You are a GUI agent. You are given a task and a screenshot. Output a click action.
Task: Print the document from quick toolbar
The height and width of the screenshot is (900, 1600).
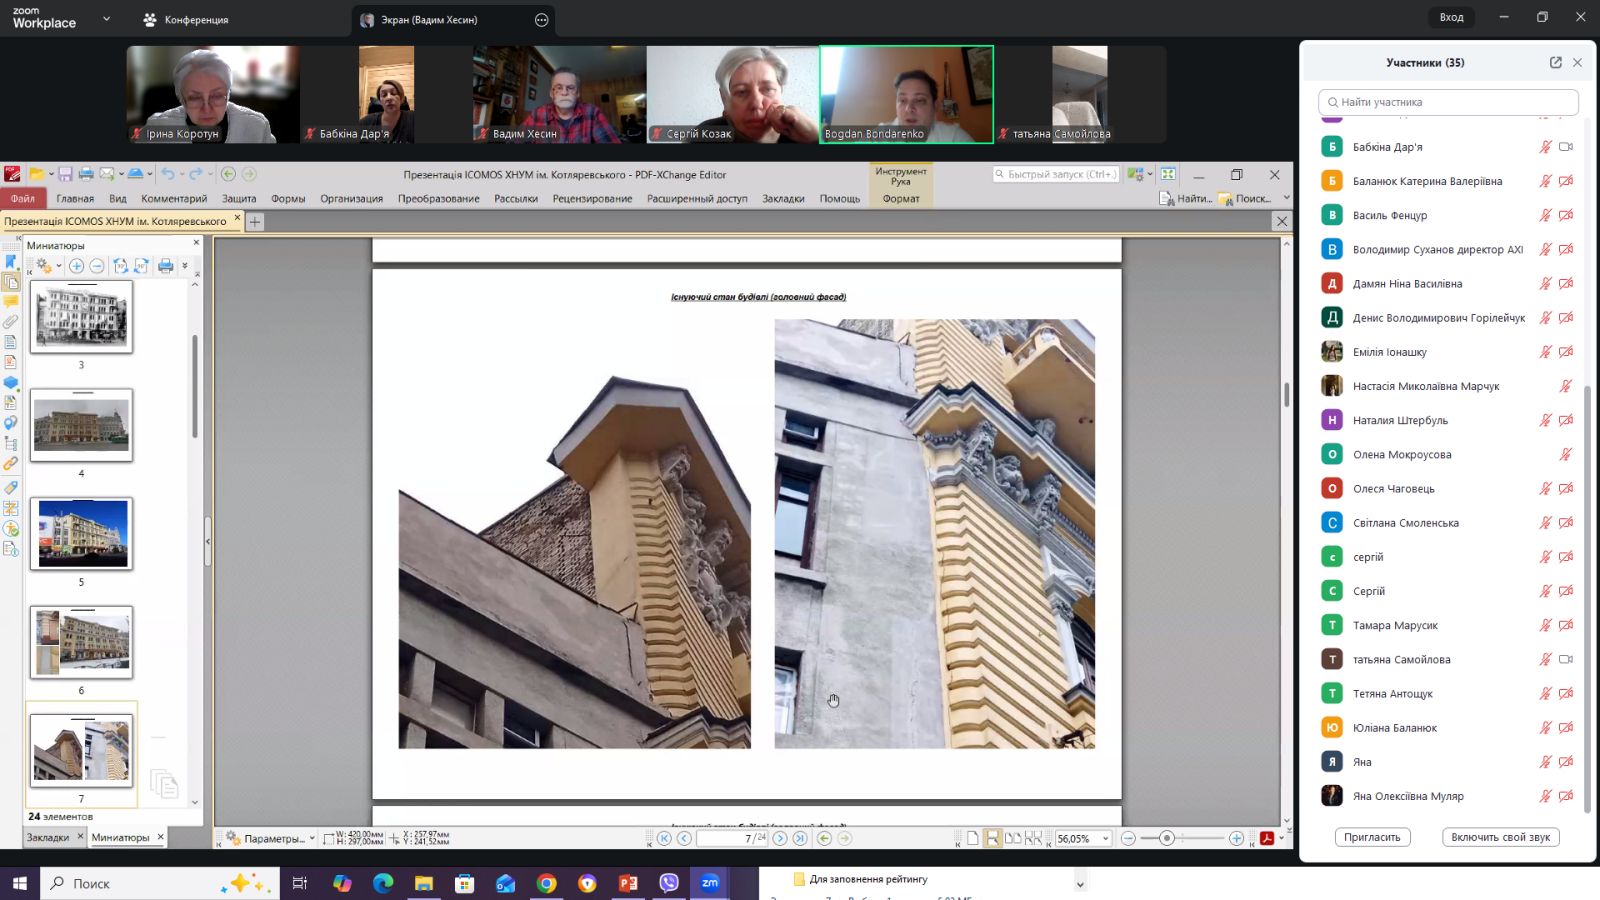(x=86, y=174)
